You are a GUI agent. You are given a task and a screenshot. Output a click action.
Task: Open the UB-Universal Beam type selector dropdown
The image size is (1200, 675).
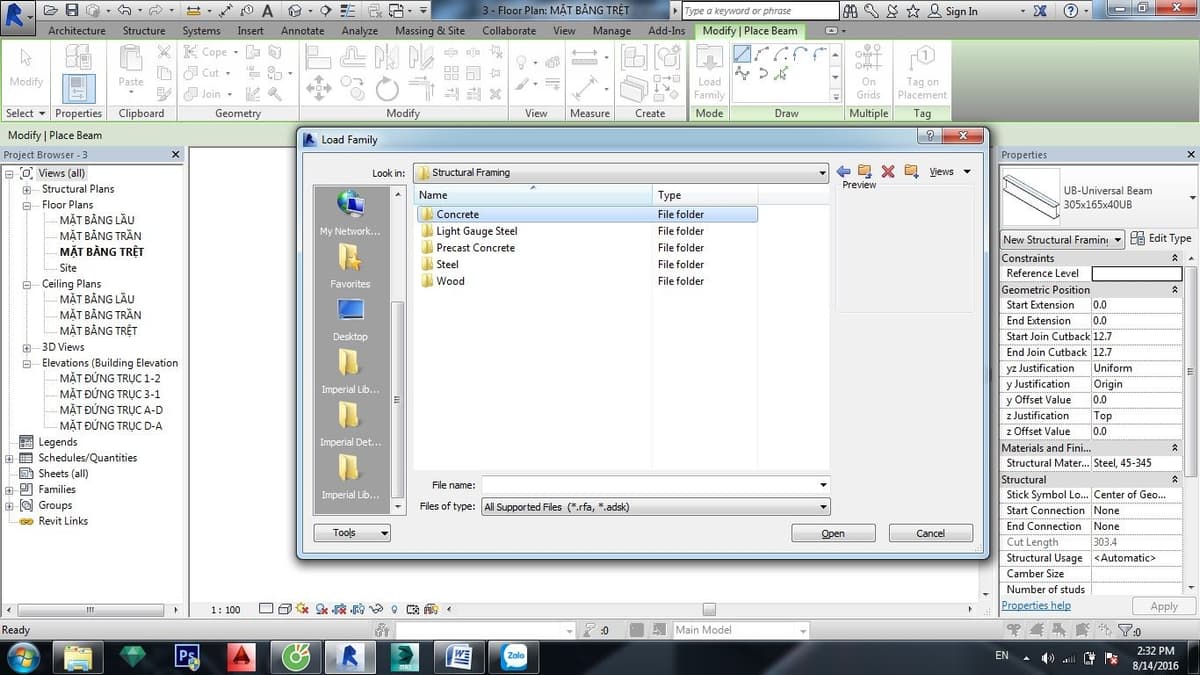pyautogui.click(x=1192, y=197)
